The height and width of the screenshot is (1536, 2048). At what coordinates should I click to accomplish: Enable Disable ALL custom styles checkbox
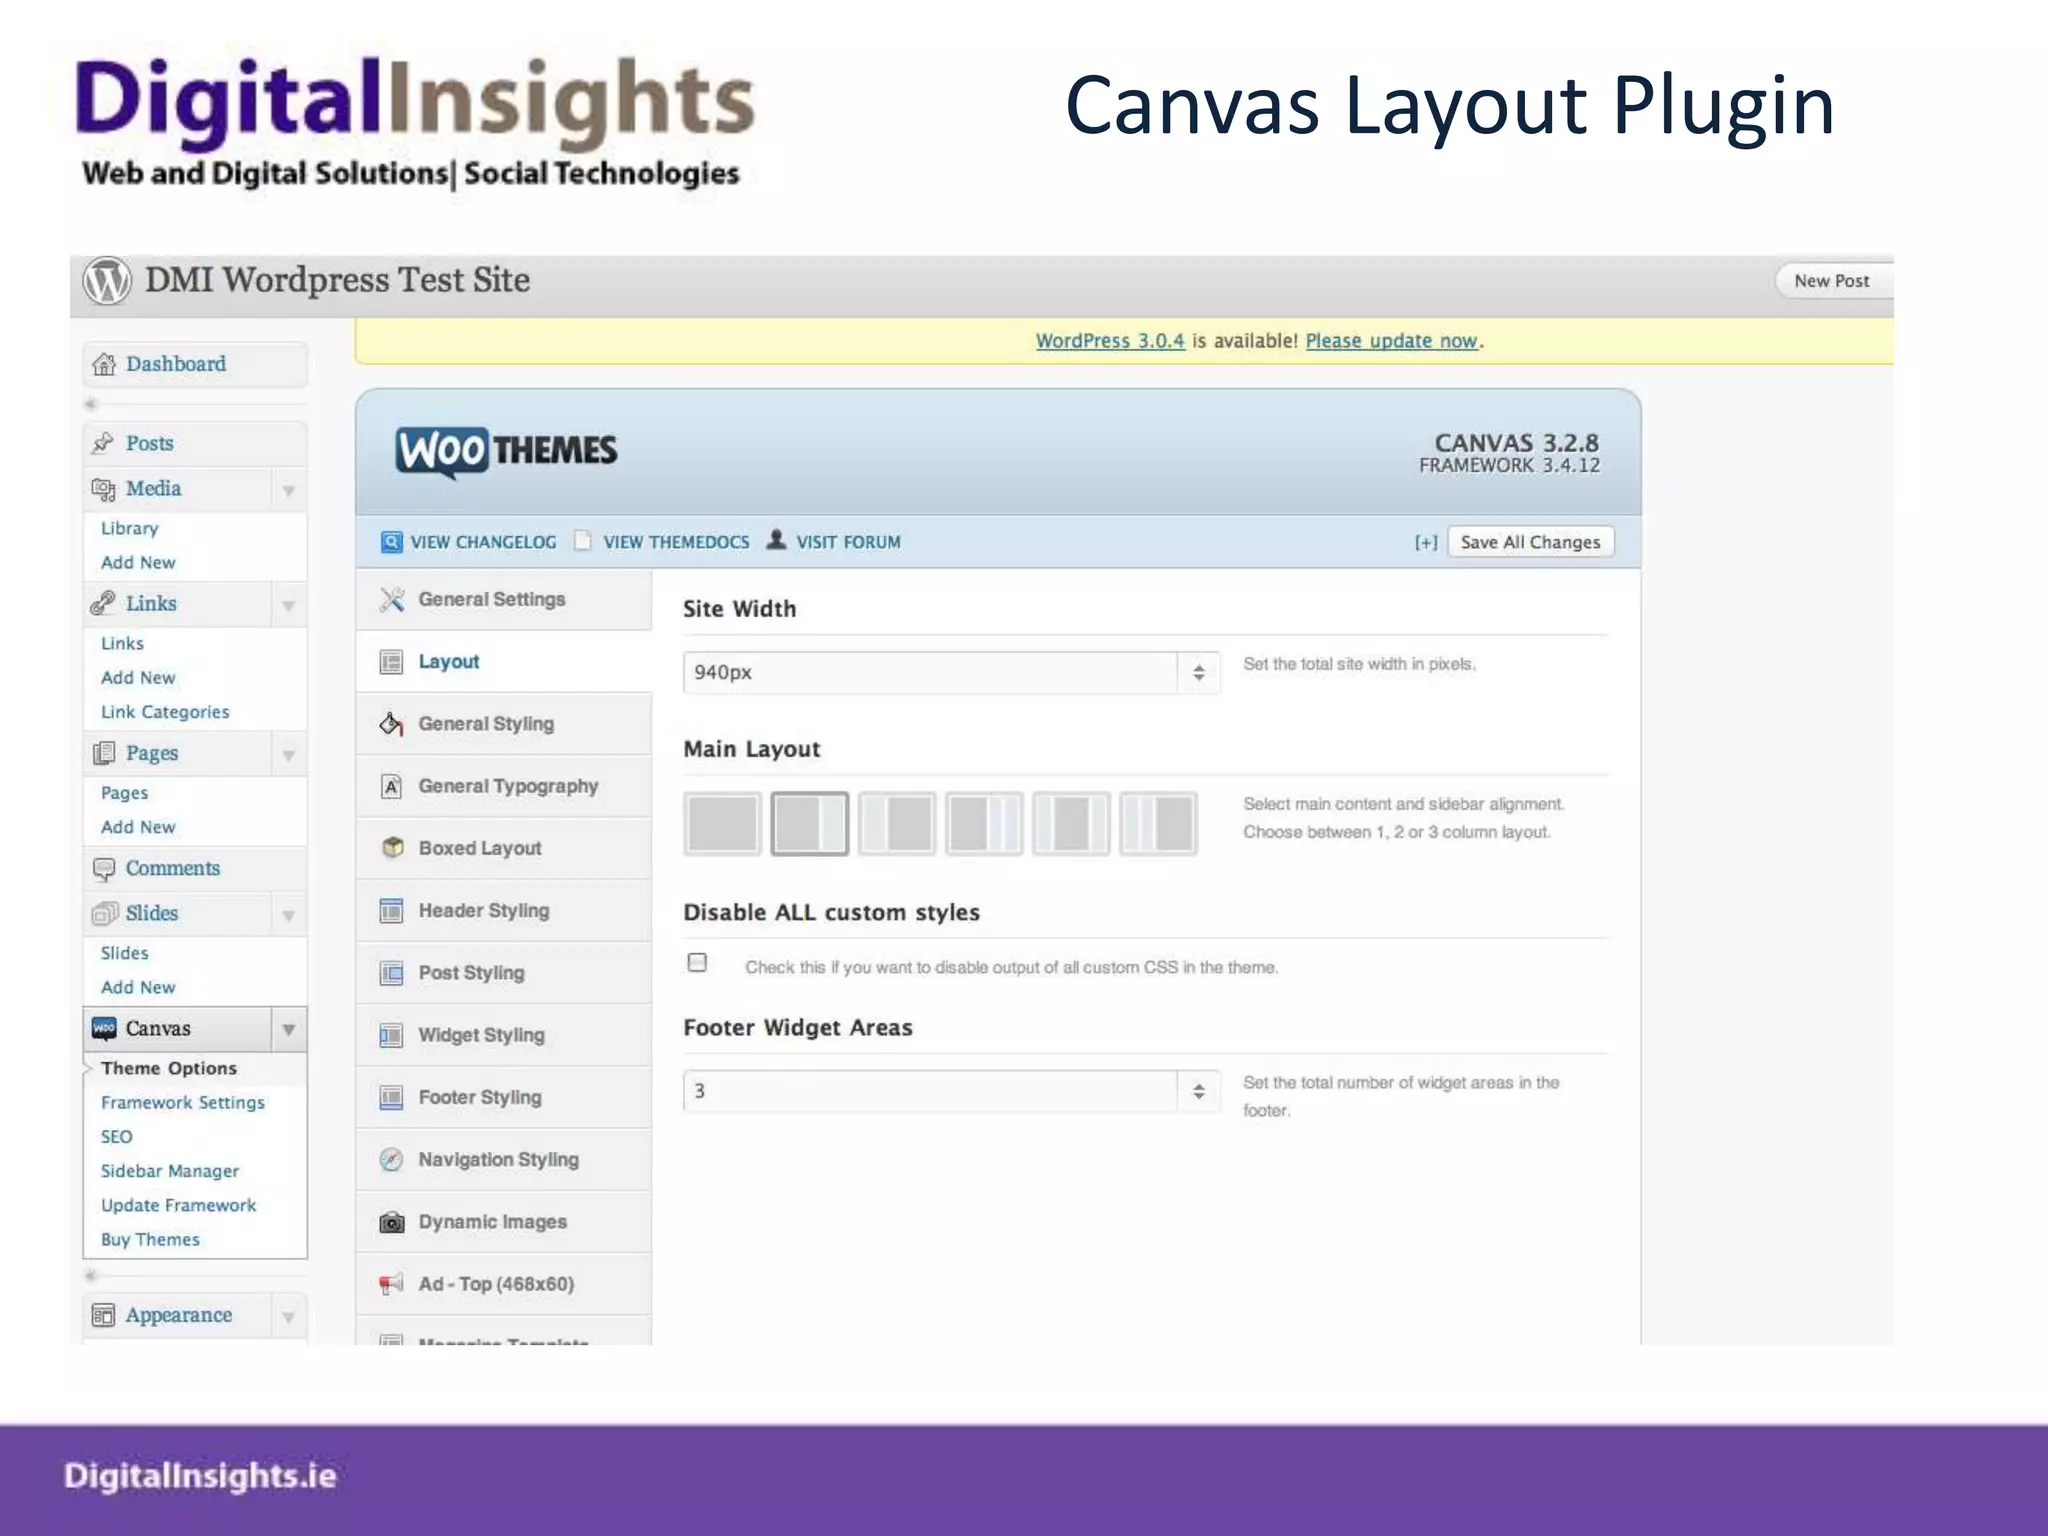(x=698, y=963)
